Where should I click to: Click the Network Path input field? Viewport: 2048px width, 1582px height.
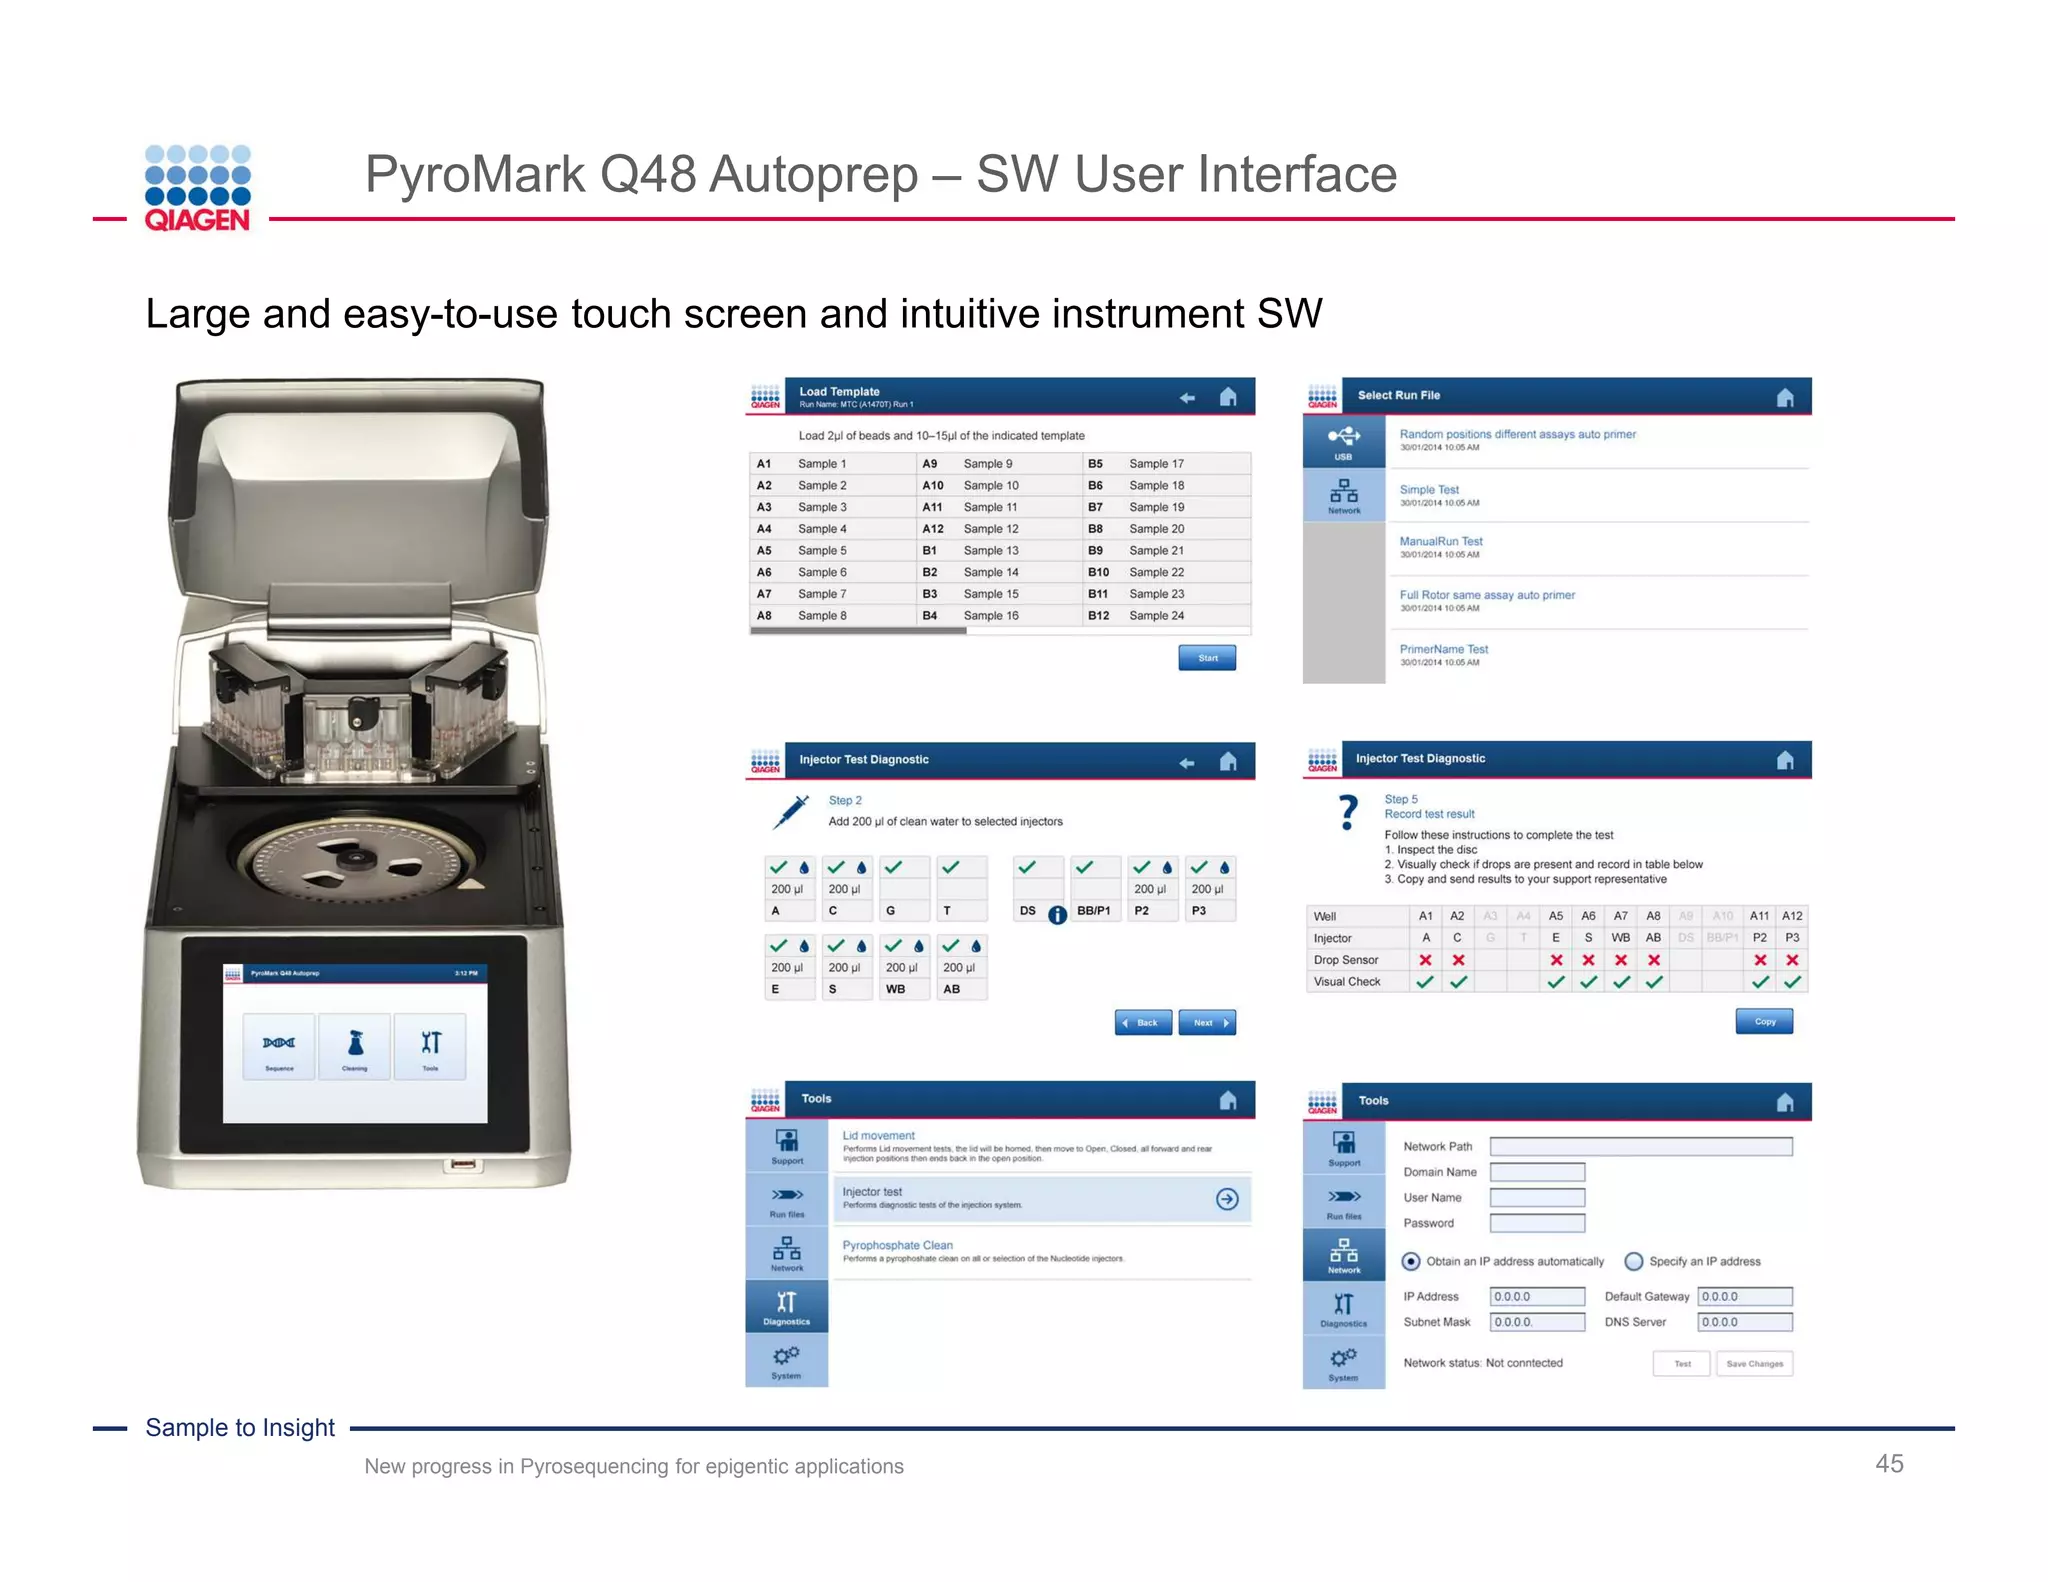[1641, 1147]
